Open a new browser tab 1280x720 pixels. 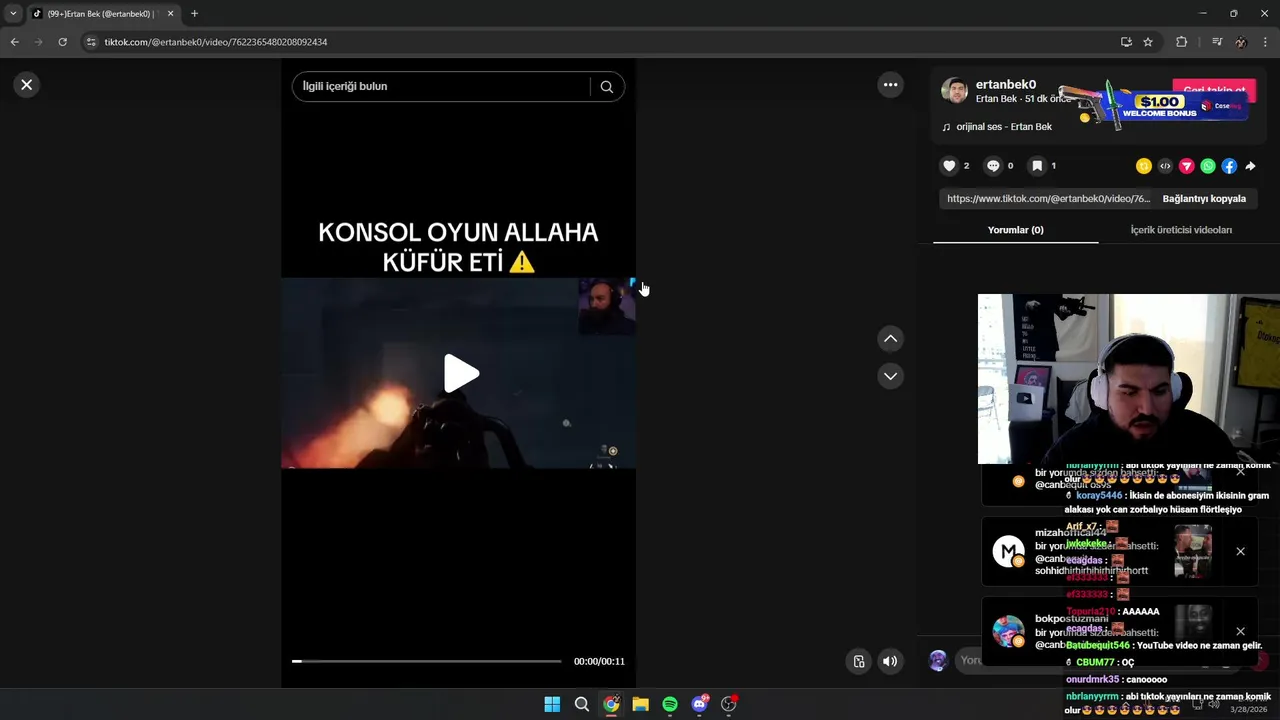(194, 14)
